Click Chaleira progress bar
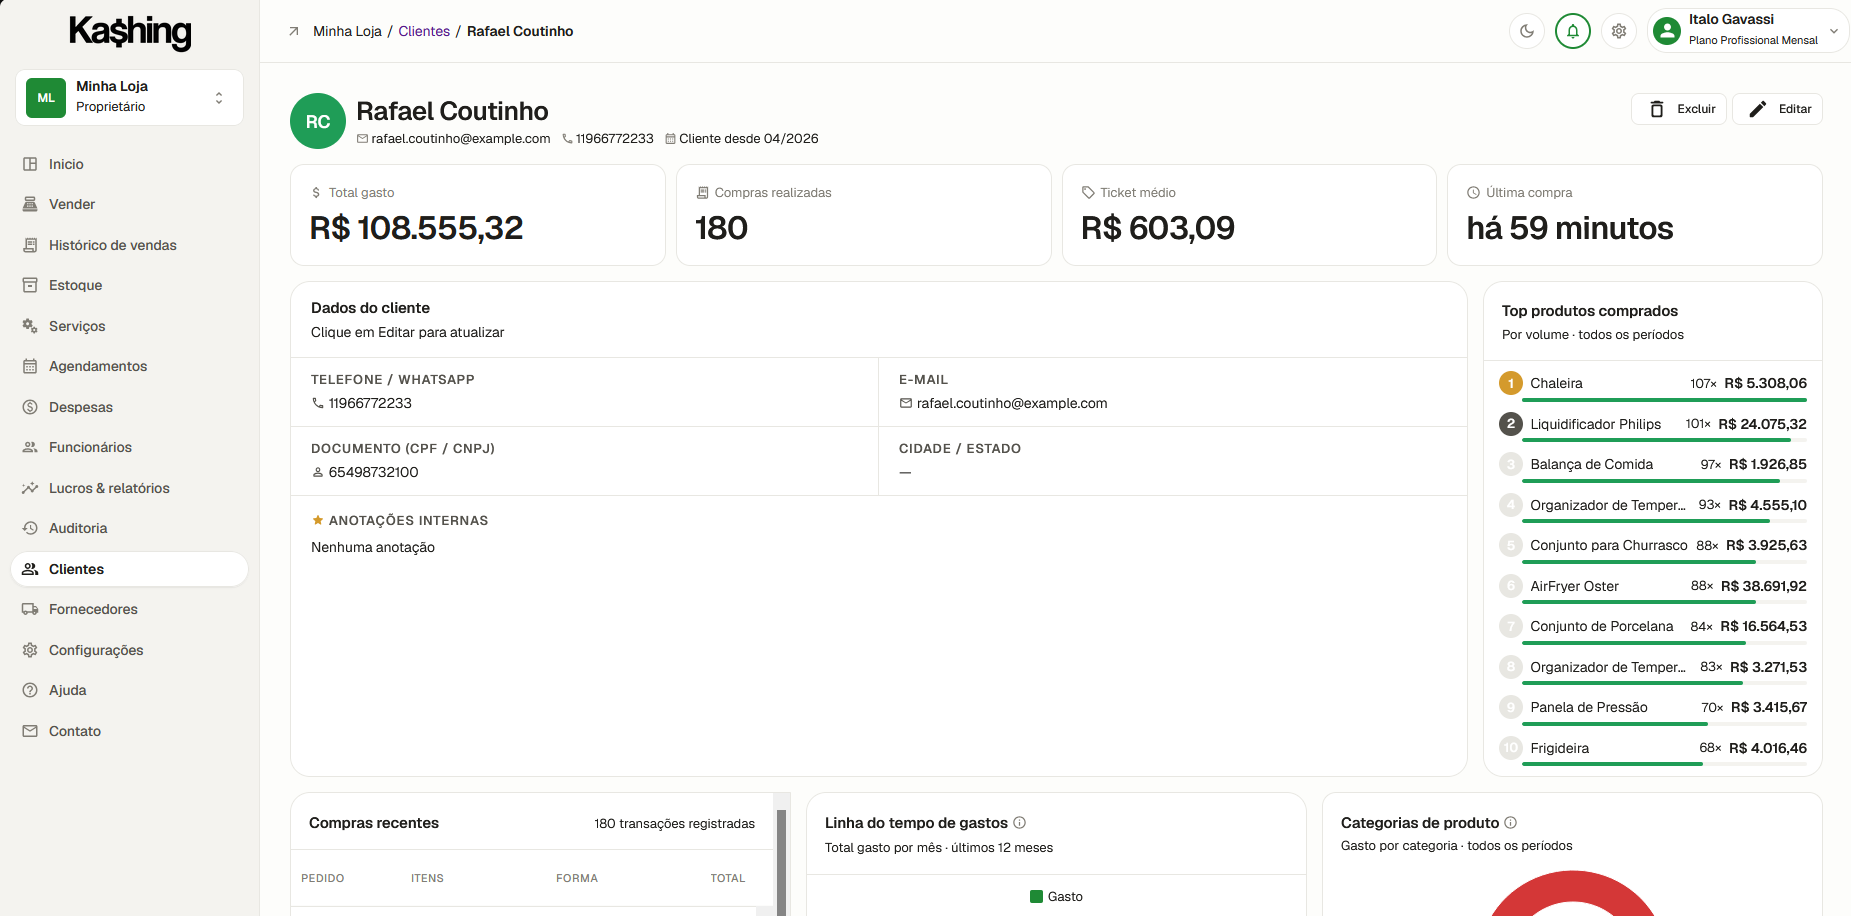 1664,400
